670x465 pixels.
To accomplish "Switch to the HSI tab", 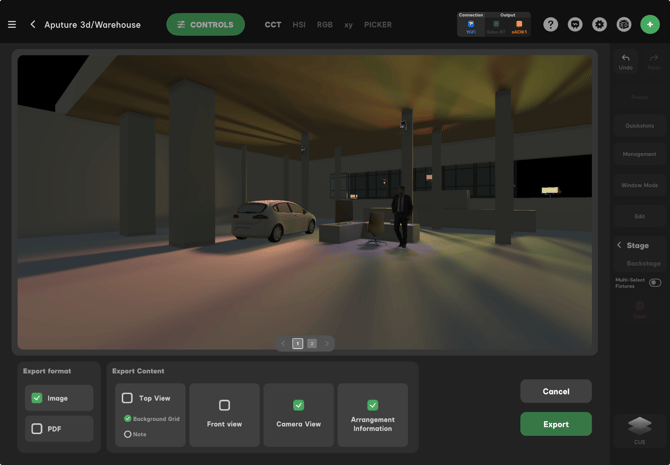I will 299,25.
